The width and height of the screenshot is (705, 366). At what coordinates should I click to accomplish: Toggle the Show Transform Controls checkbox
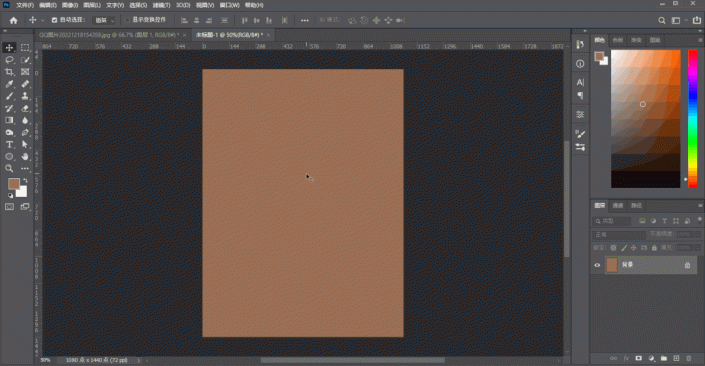tap(127, 20)
